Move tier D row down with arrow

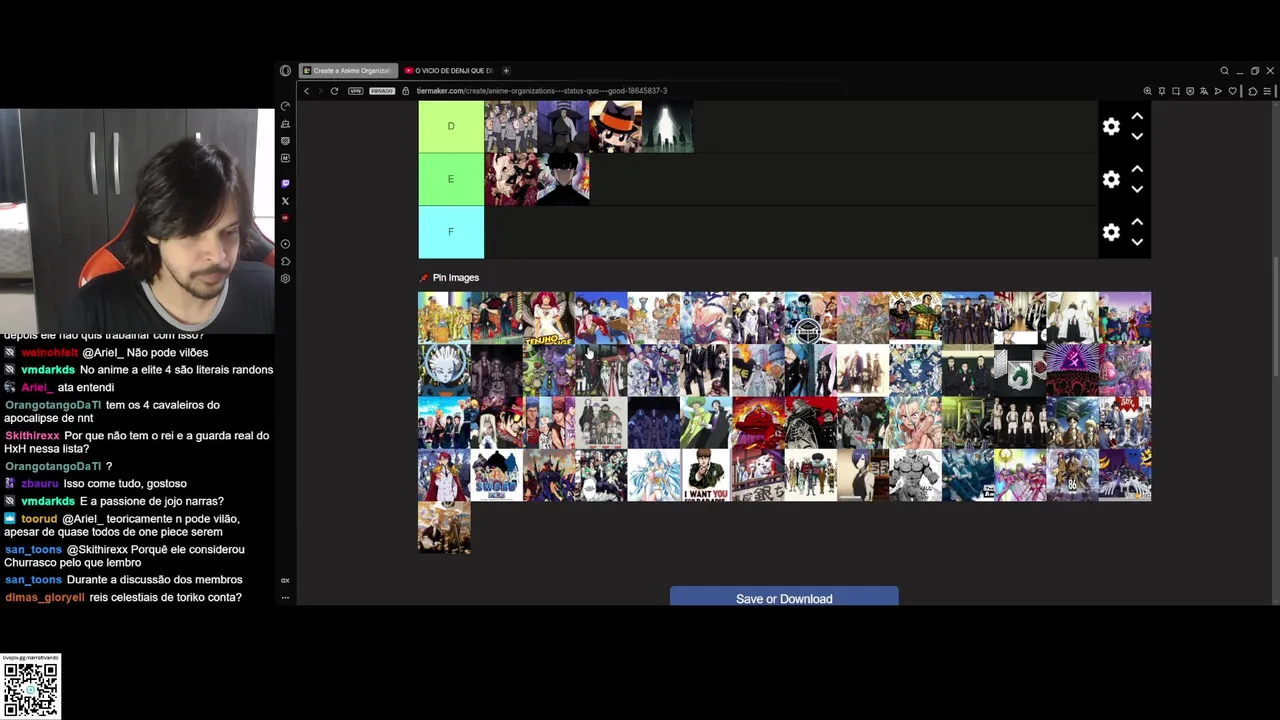coord(1137,137)
